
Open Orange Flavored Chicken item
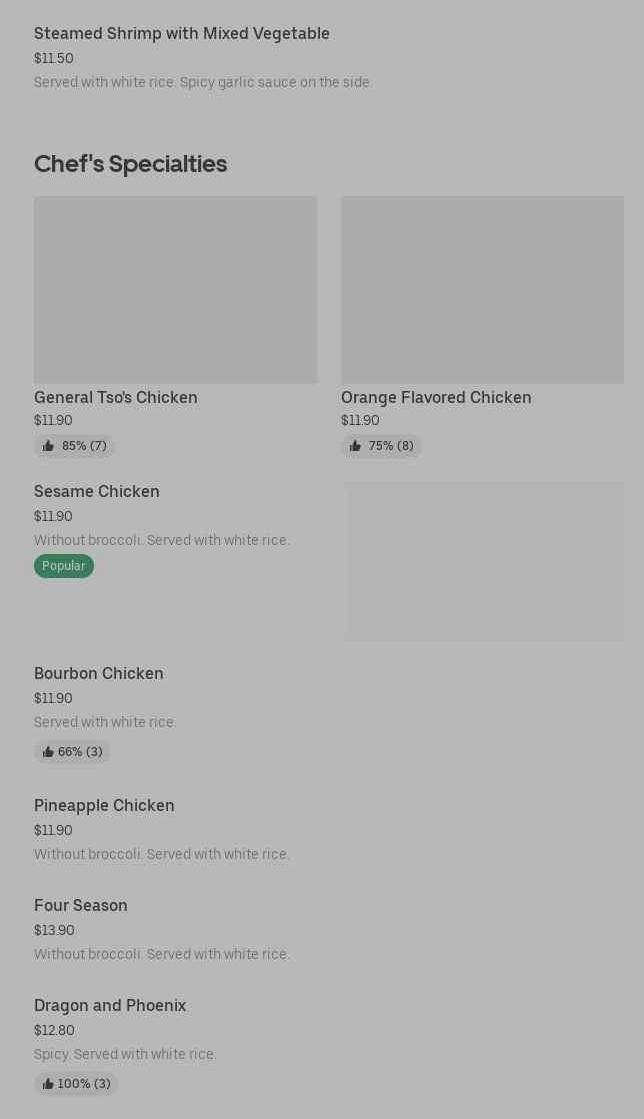click(436, 397)
